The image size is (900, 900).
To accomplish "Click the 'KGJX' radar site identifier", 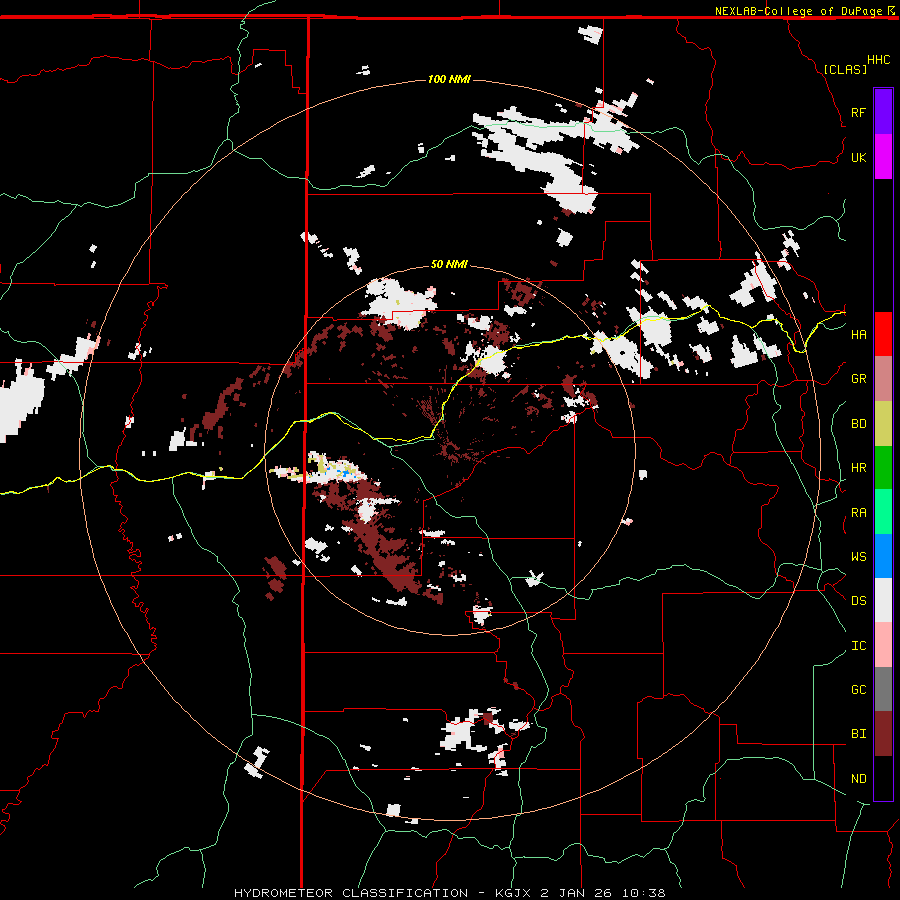I will pyautogui.click(x=513, y=893).
